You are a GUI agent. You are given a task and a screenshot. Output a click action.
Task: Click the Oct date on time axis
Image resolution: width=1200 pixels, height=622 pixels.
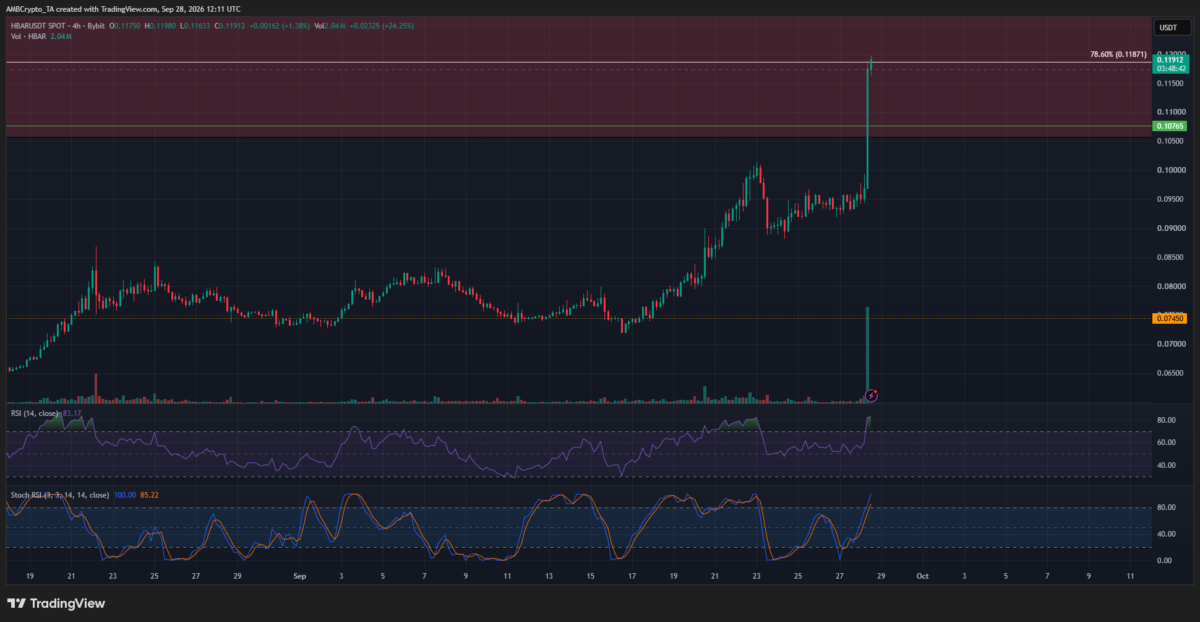pos(921,576)
